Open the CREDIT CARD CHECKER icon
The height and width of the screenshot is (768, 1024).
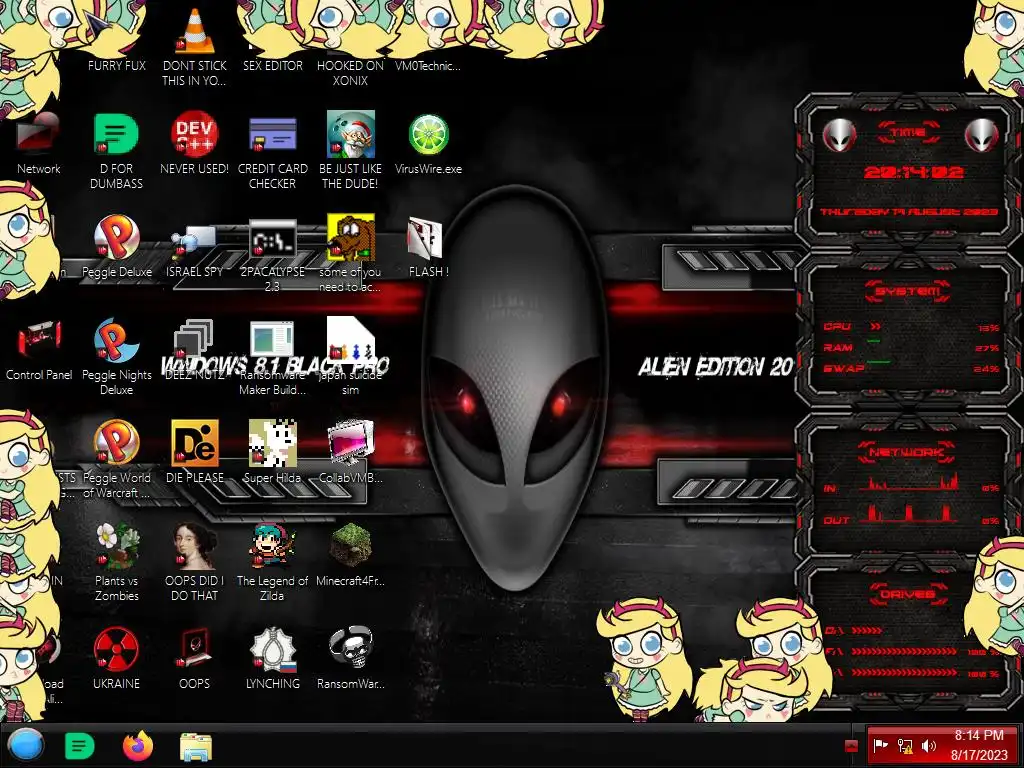point(272,152)
